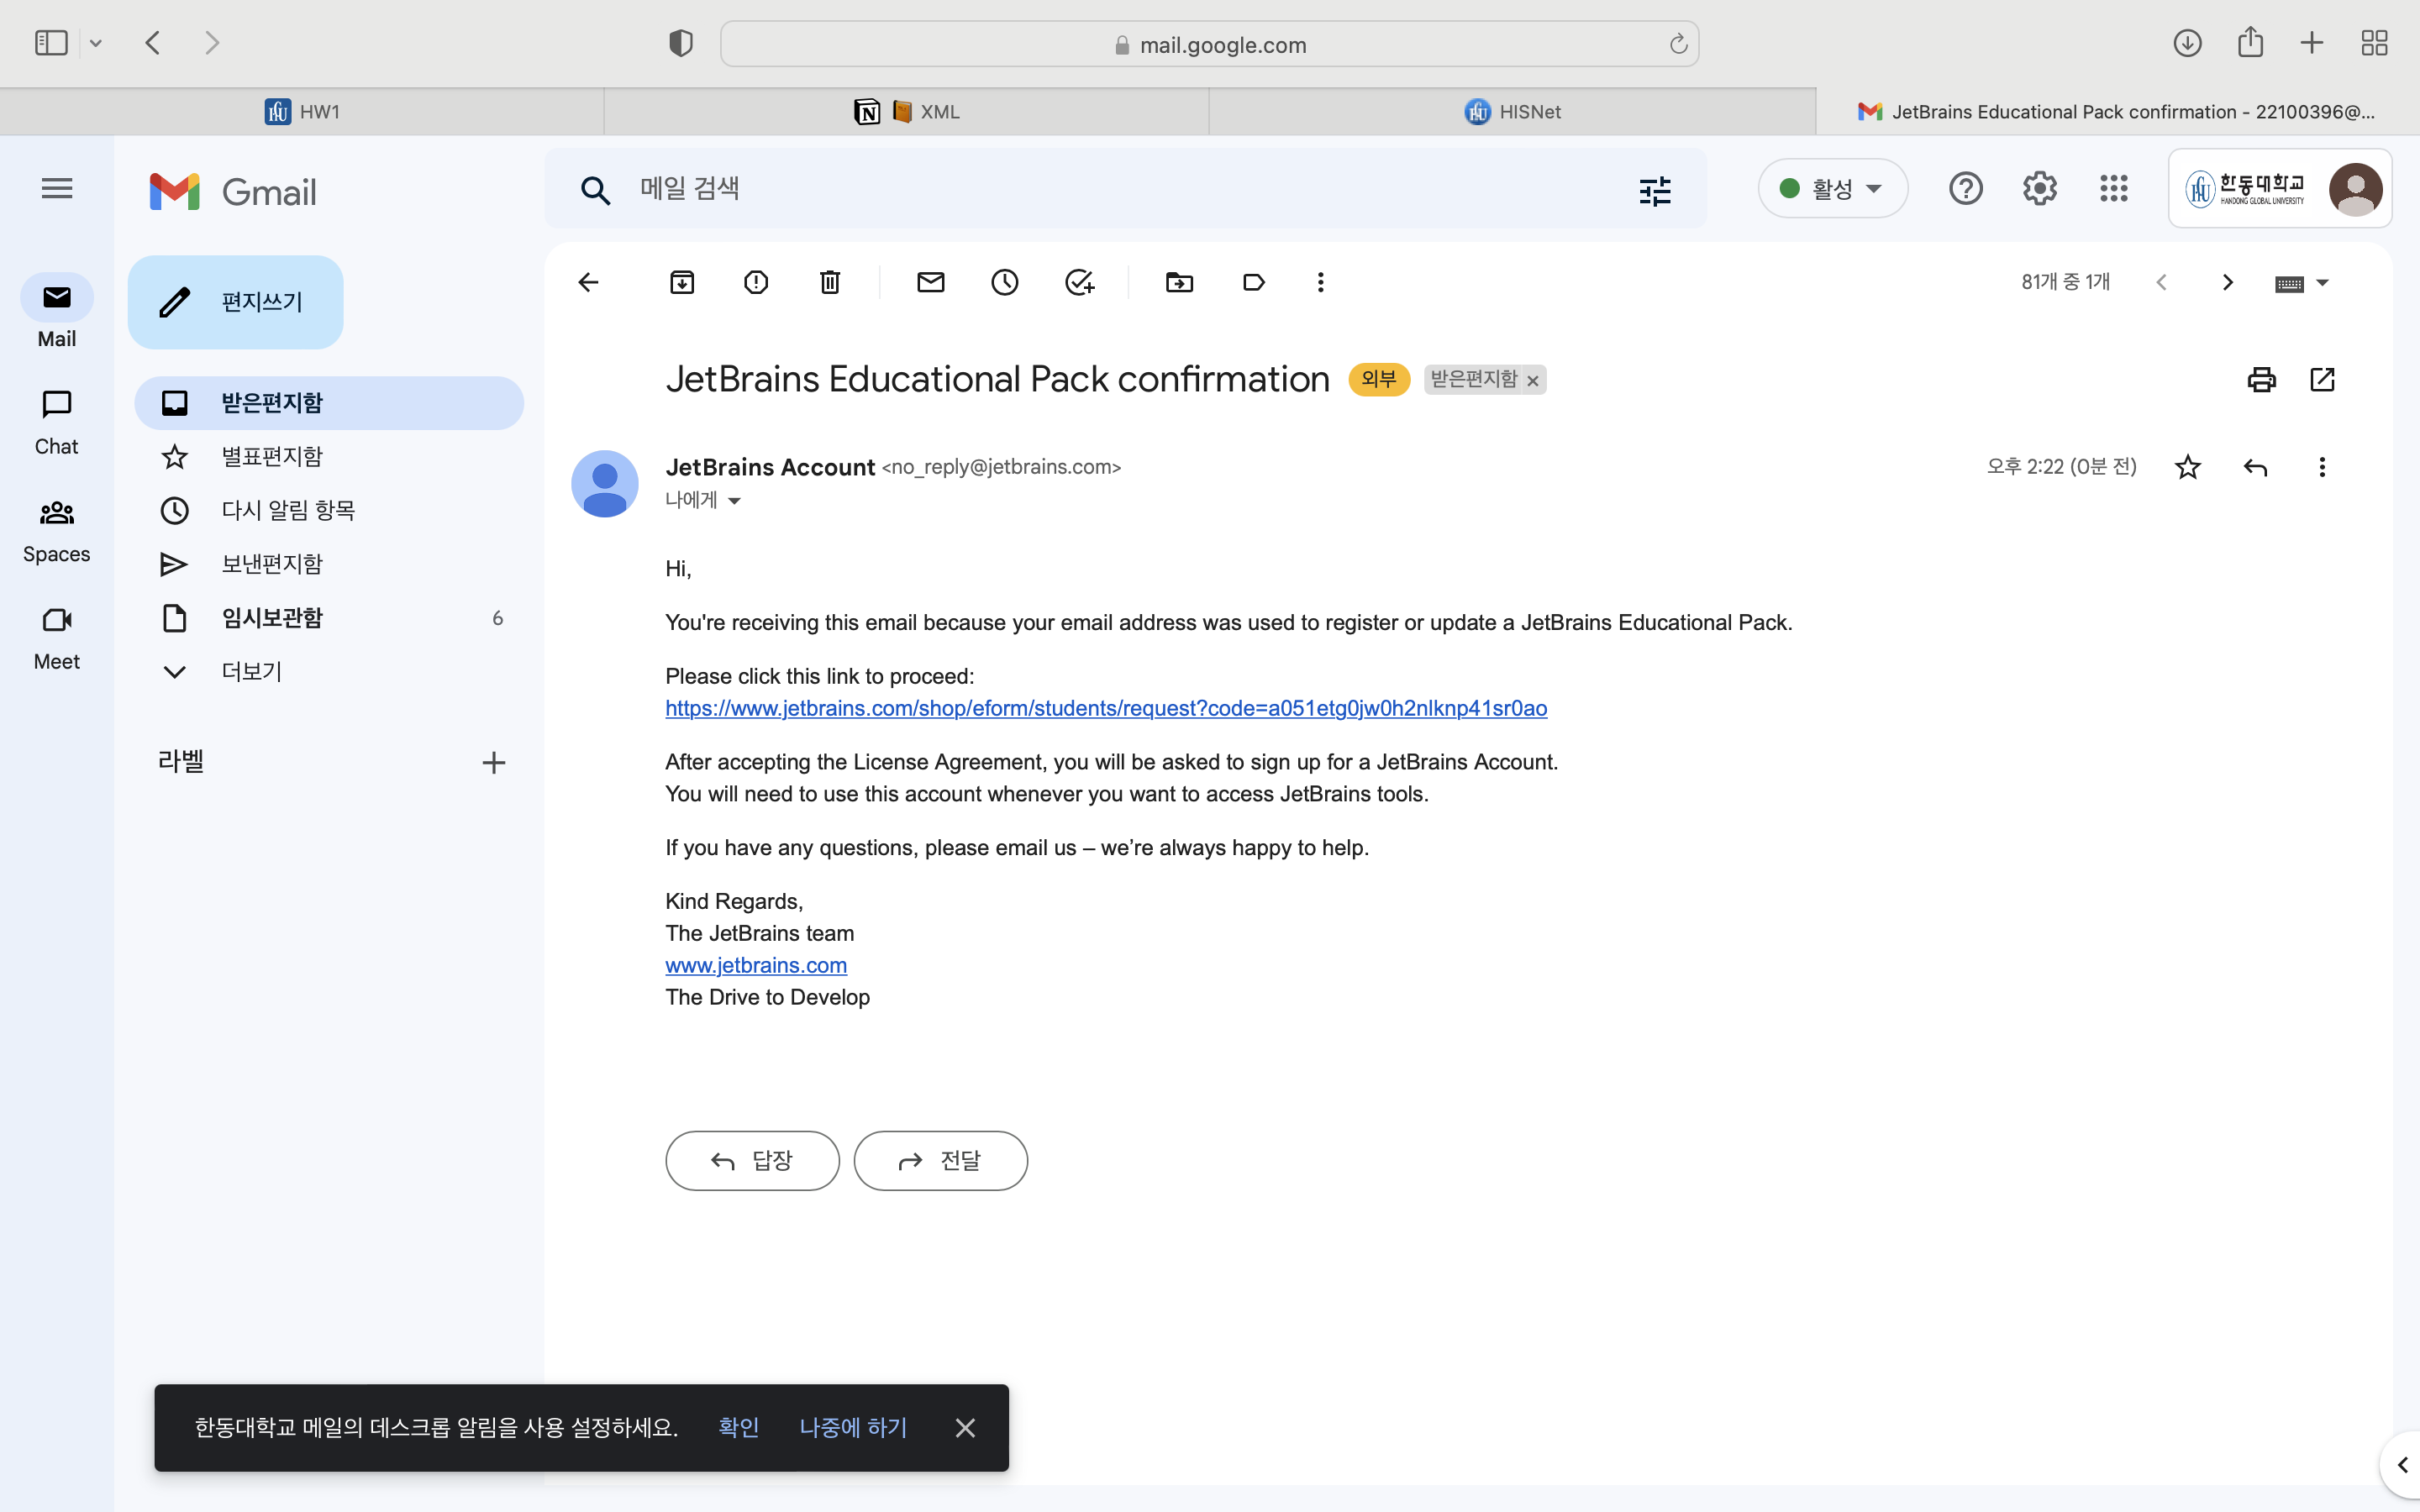Switch to the HISNet browser tab

(1512, 111)
